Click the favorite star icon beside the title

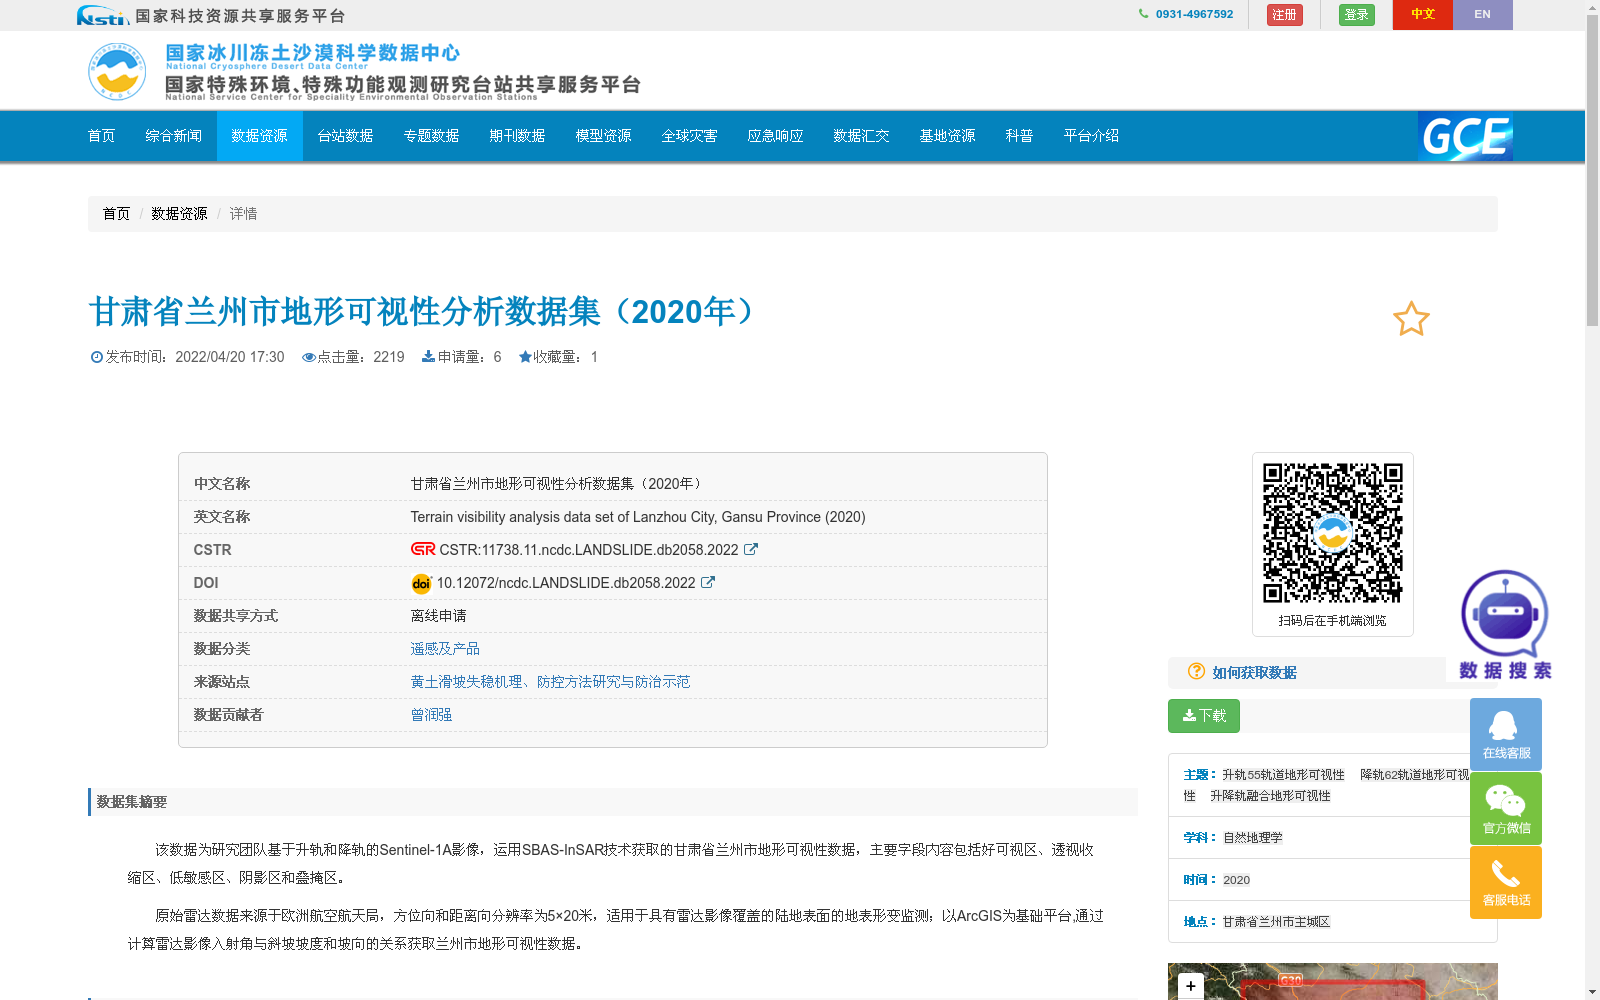pos(1411,319)
